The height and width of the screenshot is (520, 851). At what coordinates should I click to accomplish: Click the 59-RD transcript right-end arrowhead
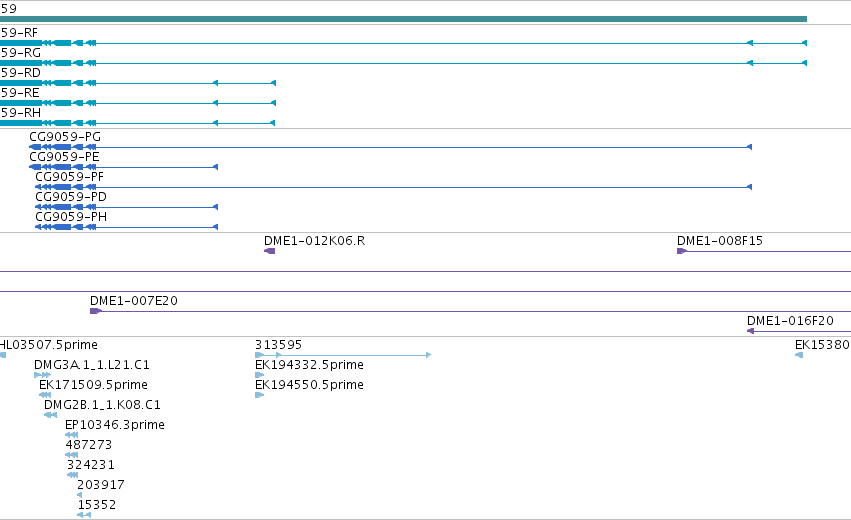point(273,83)
